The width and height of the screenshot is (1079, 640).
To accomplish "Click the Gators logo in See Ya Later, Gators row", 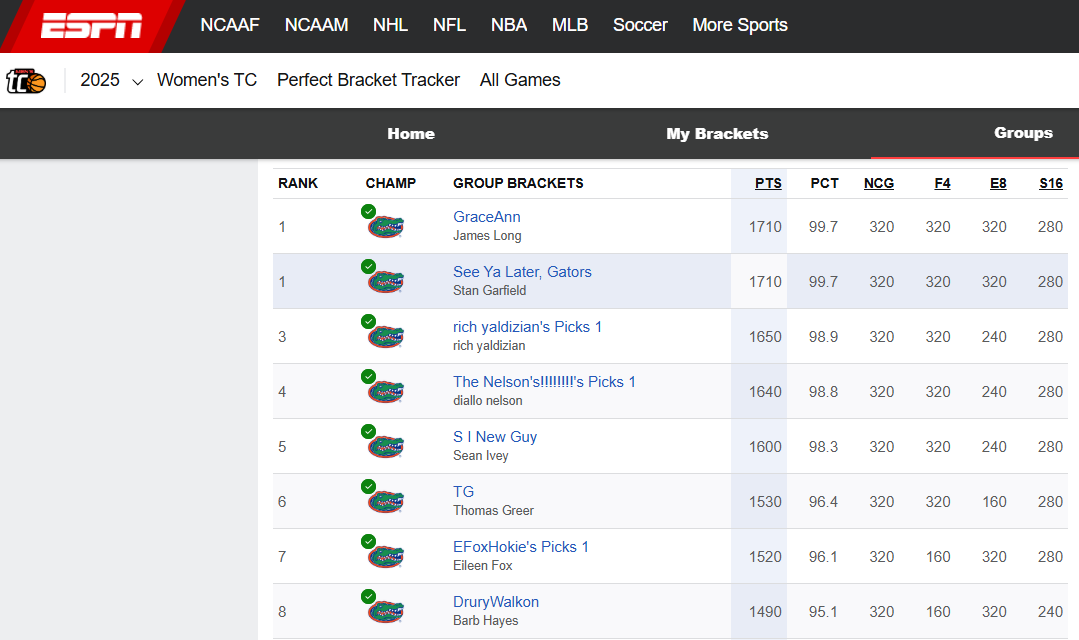I will pyautogui.click(x=385, y=281).
